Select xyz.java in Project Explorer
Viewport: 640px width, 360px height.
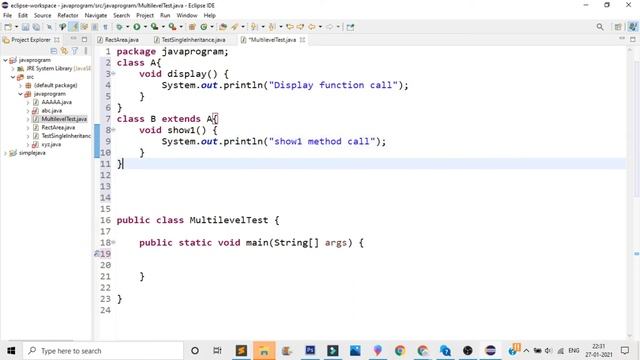[51, 144]
